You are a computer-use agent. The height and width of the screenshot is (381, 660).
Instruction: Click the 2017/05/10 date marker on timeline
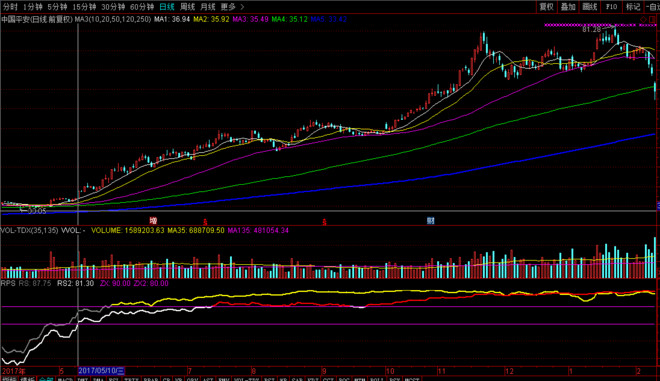[x=101, y=371]
